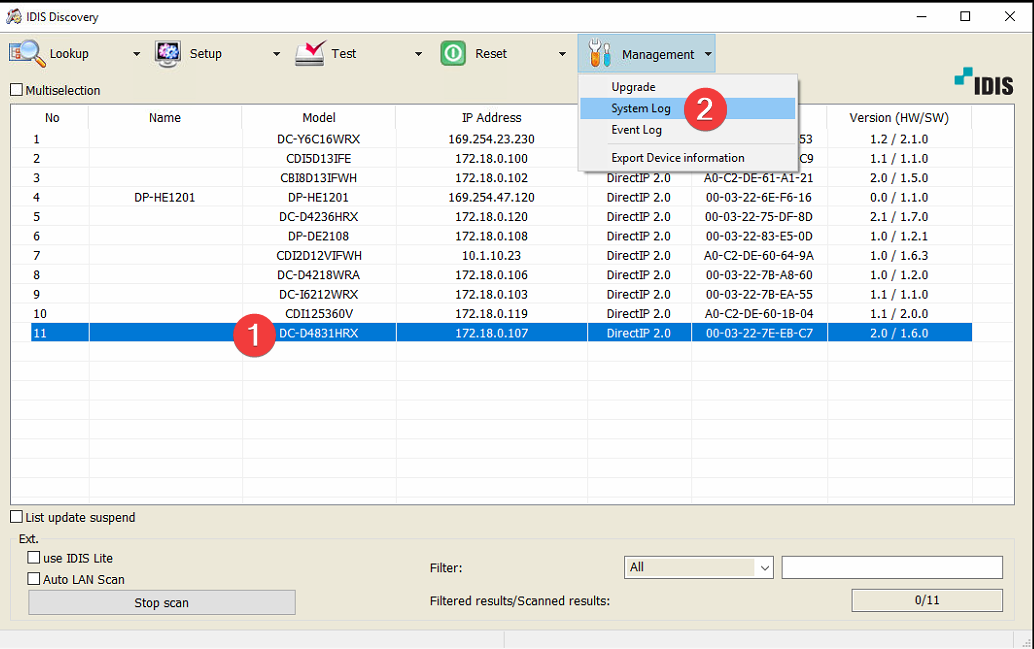This screenshot has height=649, width=1034.
Task: Click the MAC address 00-03-22-7E-EB-C7
Action: (x=758, y=333)
